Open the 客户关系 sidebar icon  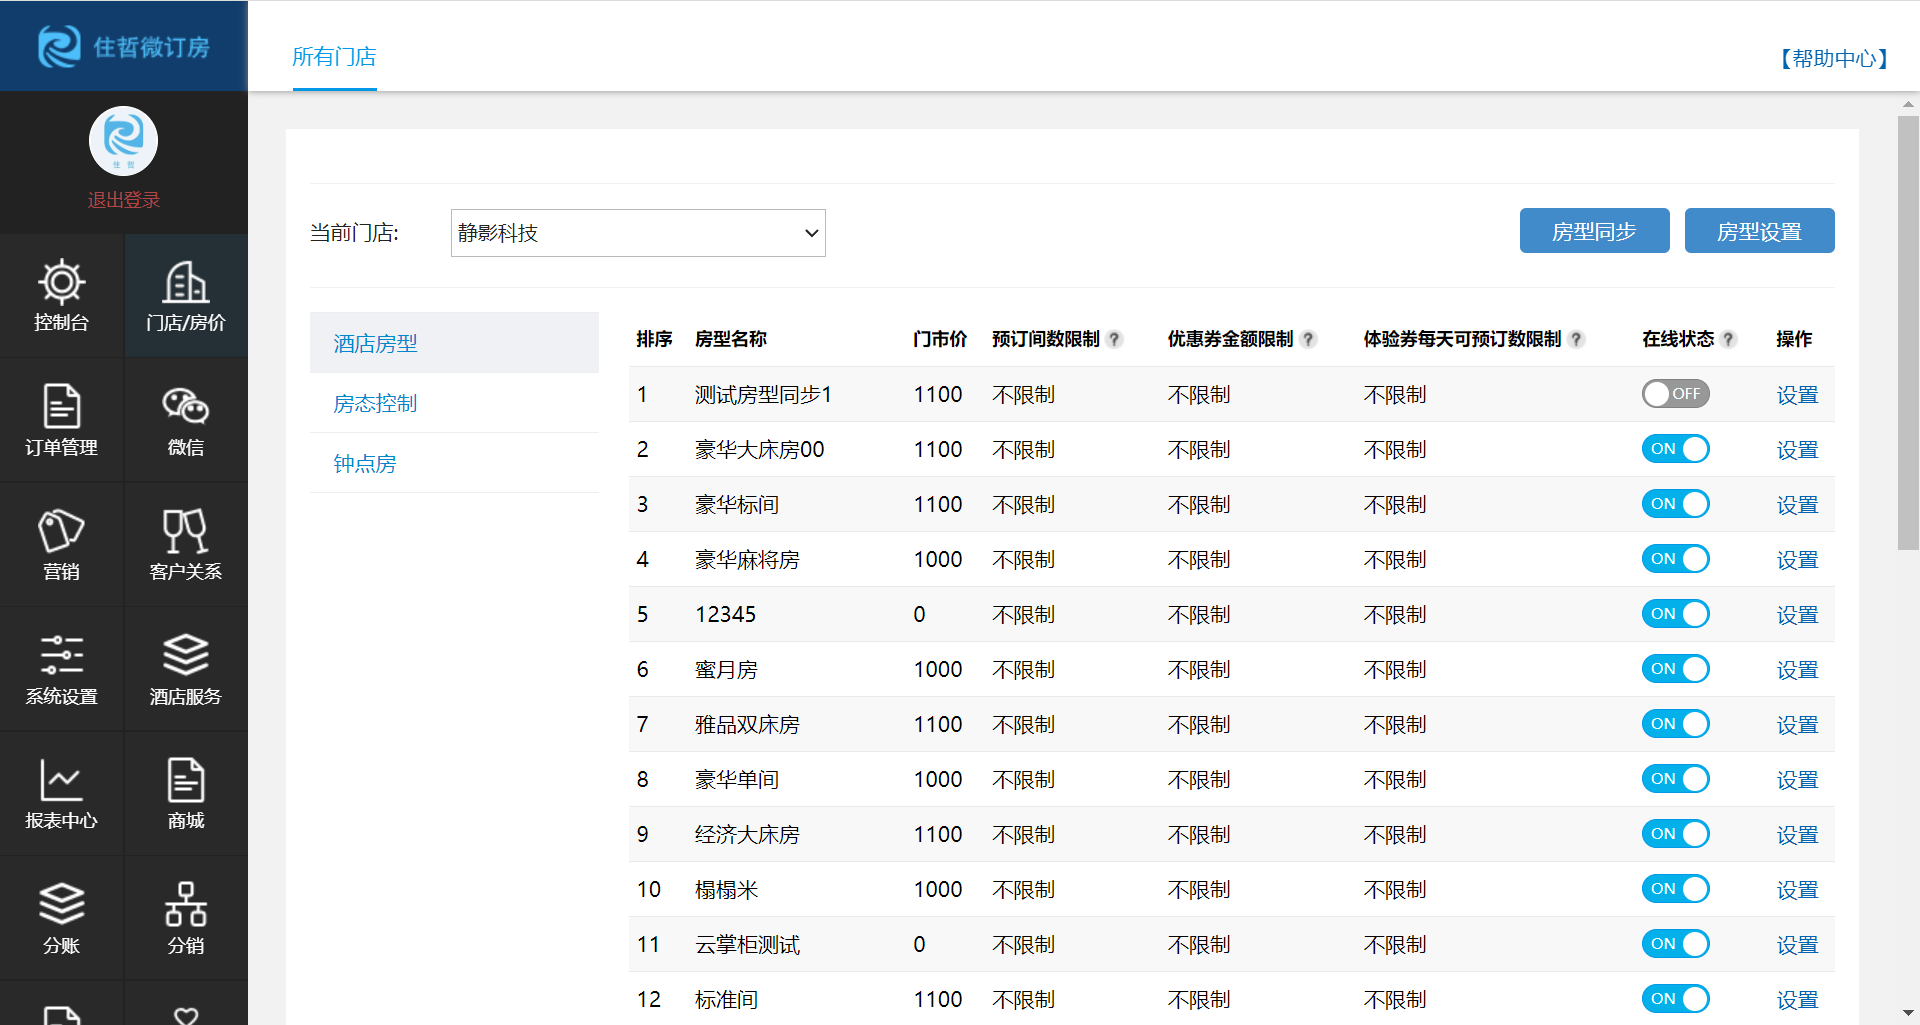click(186, 545)
